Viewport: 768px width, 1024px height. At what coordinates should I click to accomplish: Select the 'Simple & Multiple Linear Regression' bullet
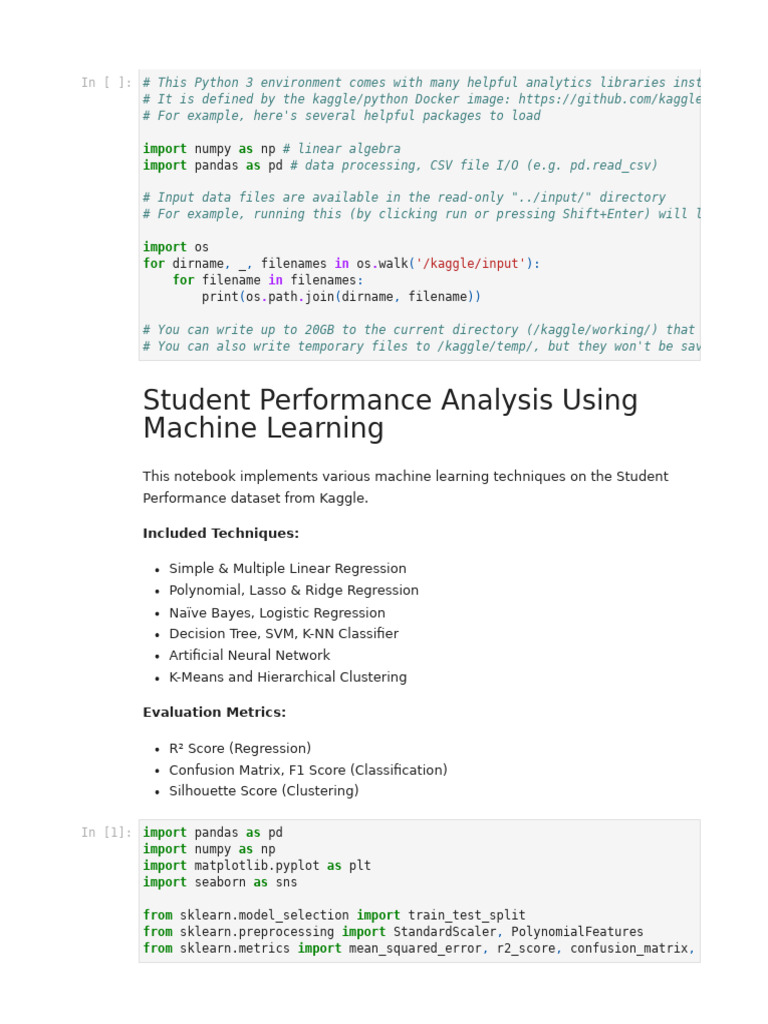click(x=287, y=569)
